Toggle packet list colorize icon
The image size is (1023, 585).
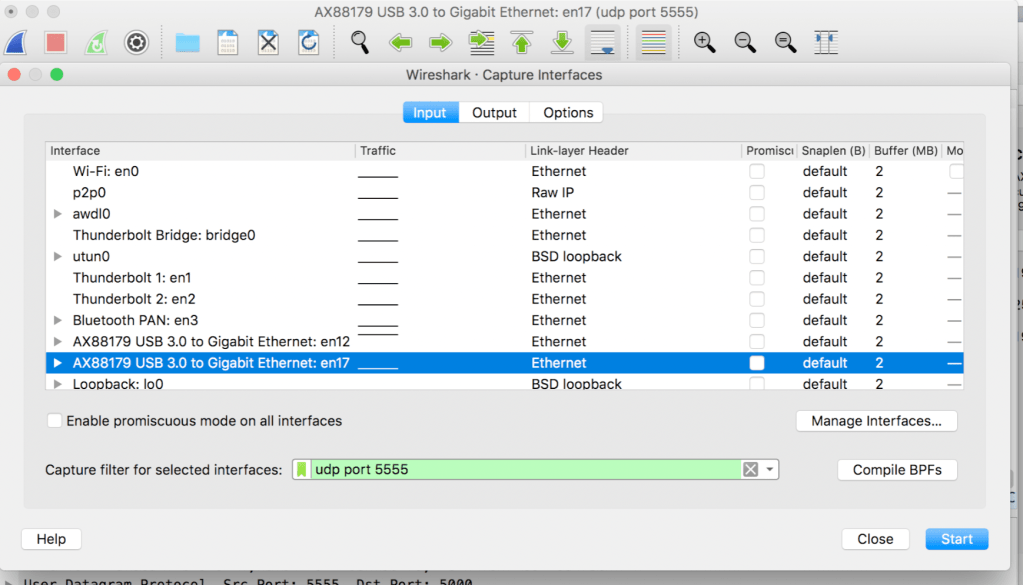click(x=653, y=42)
